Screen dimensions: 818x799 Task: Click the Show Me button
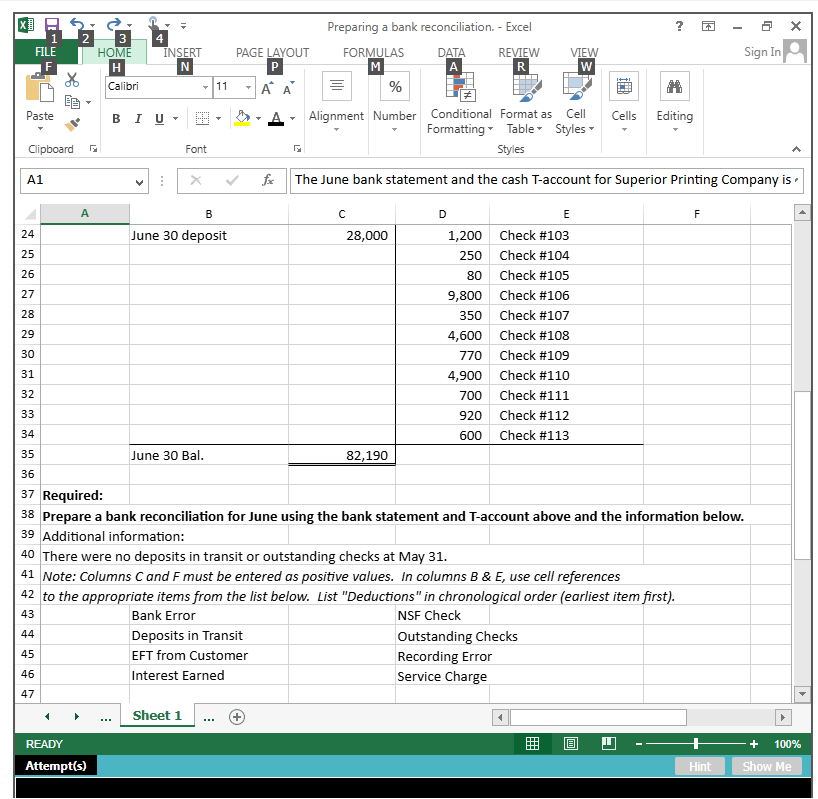[766, 766]
